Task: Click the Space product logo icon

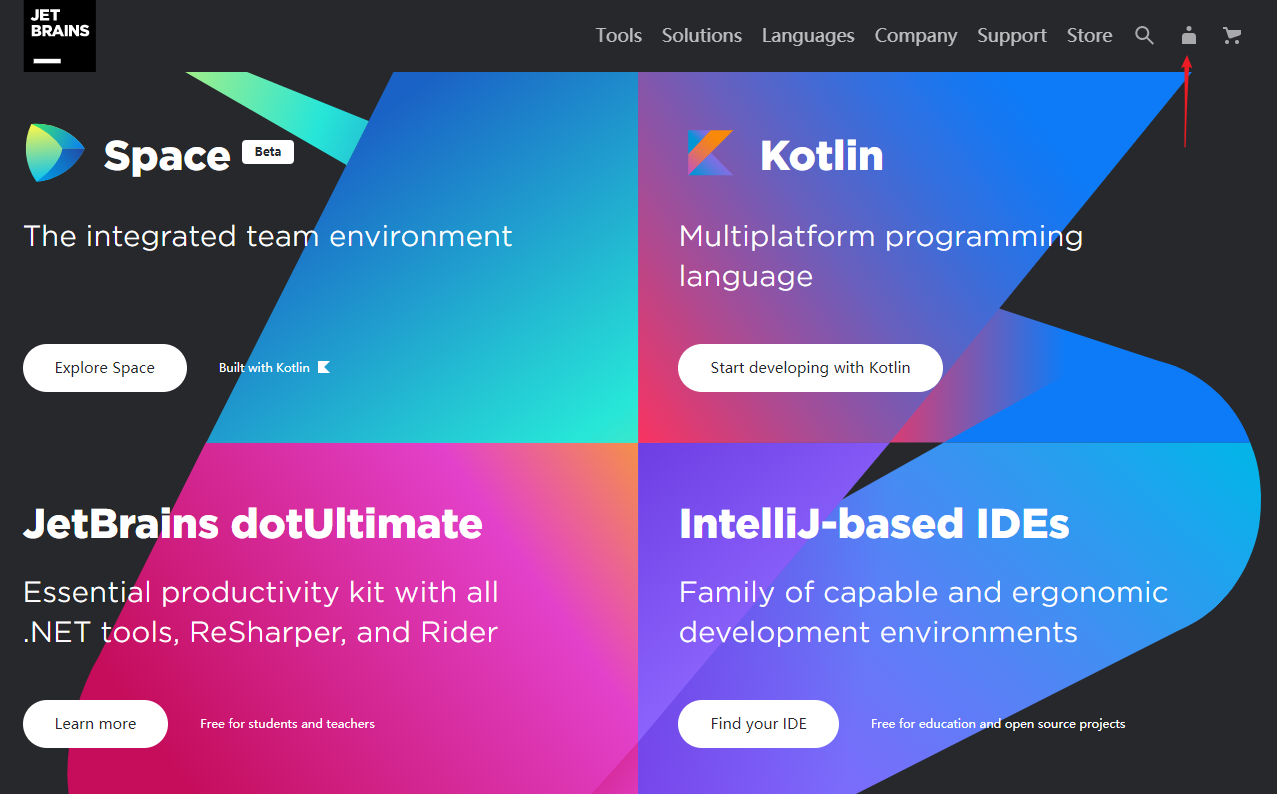Action: 56,153
